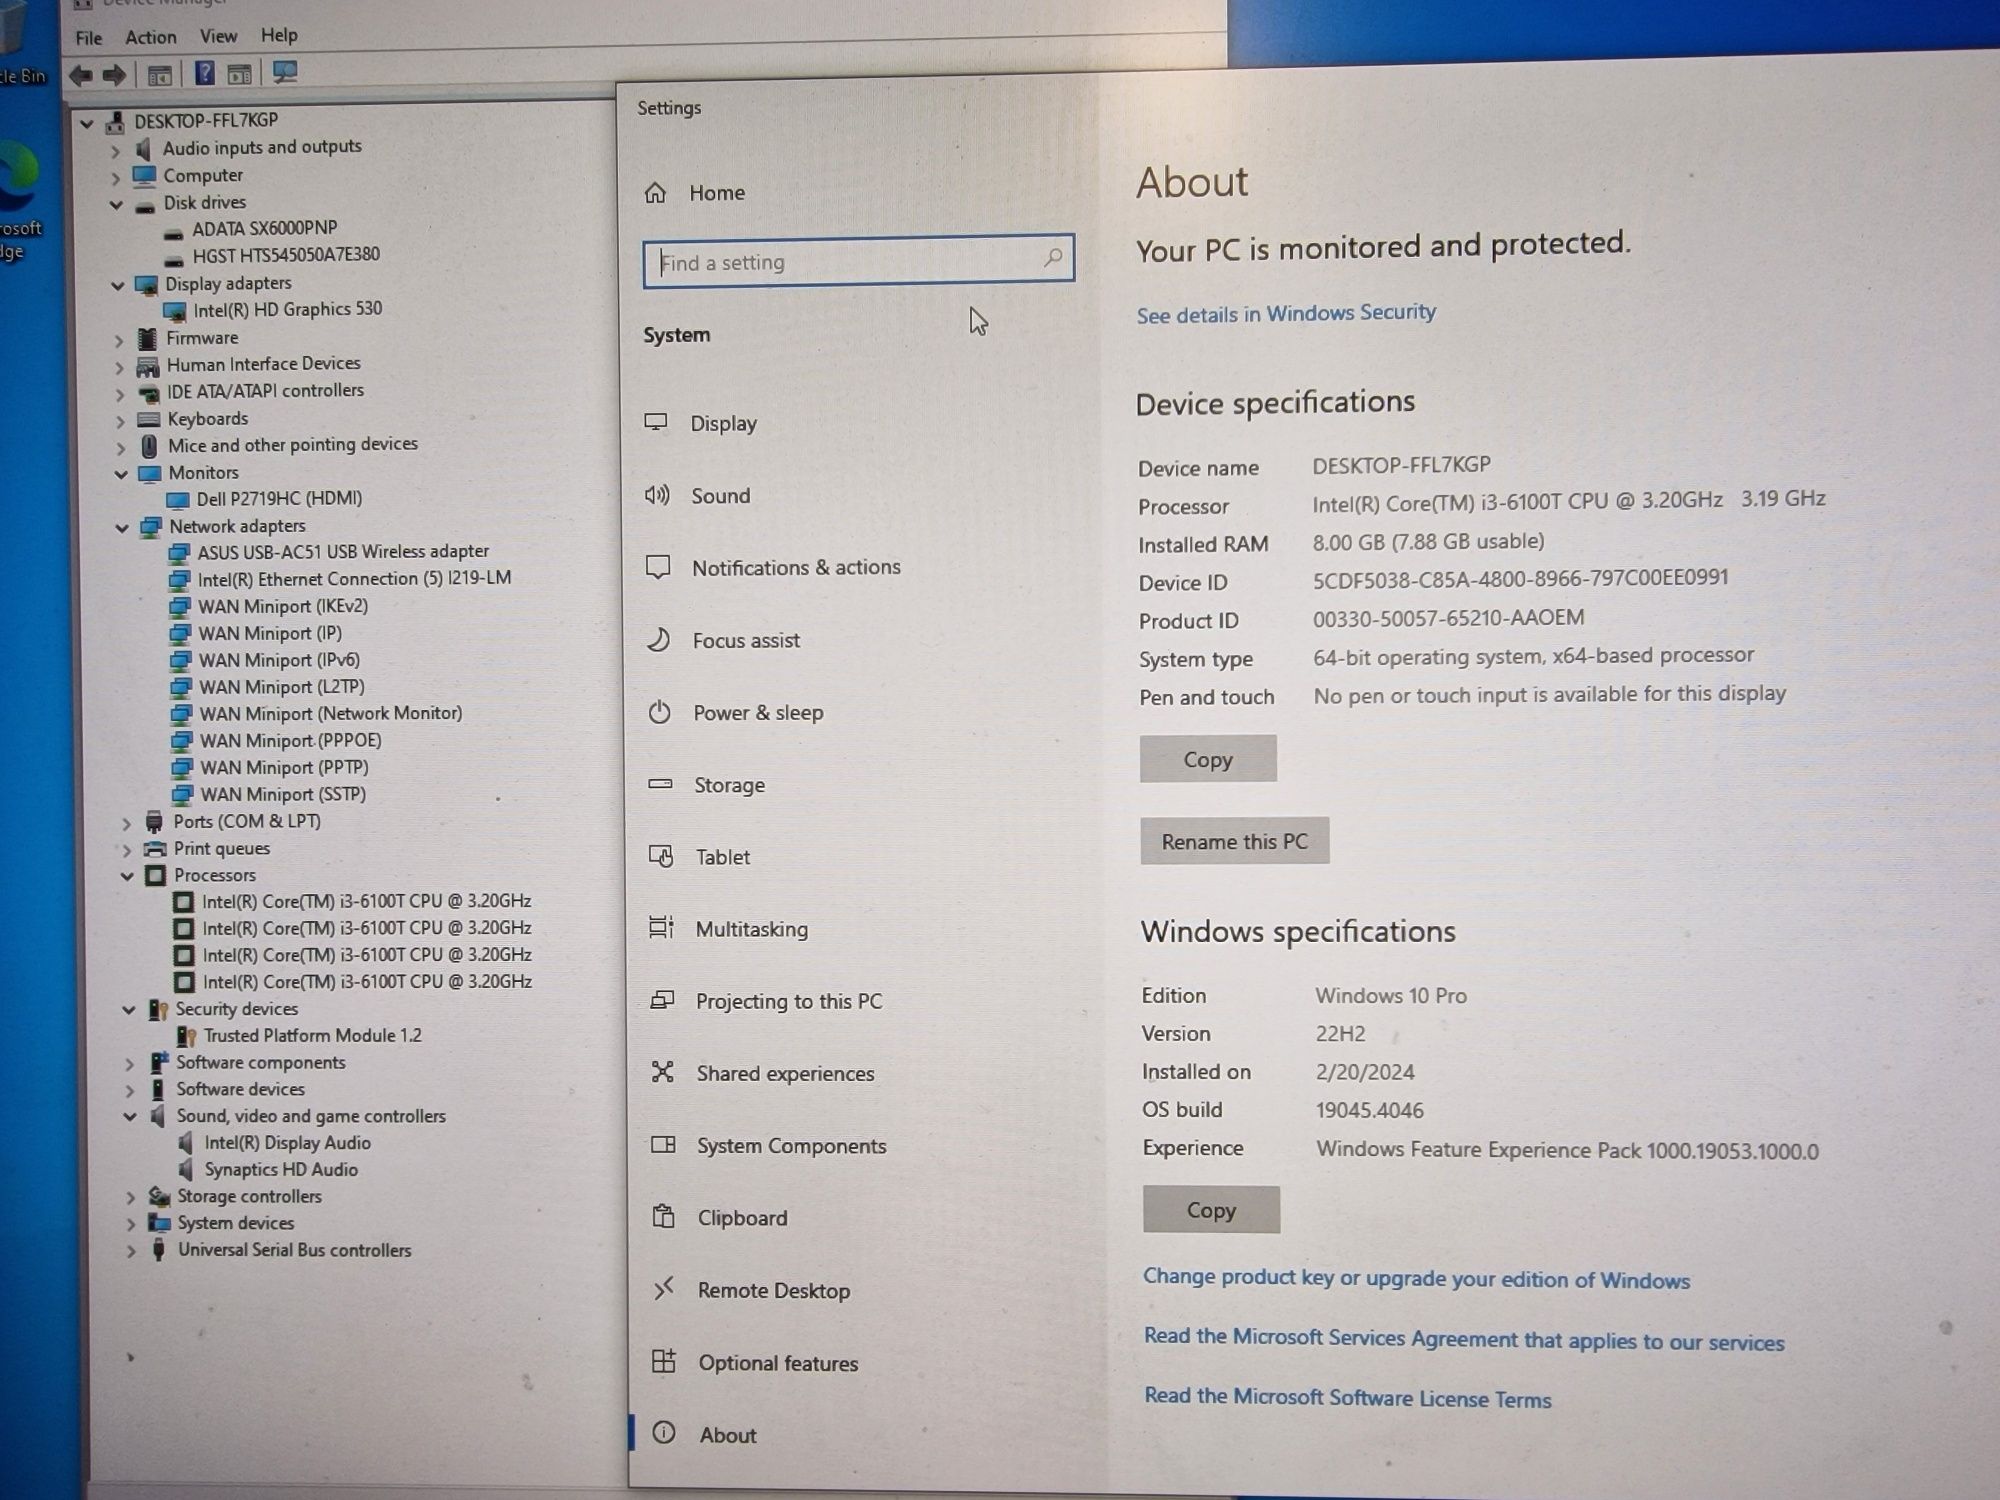2000x1500 pixels.
Task: Select Synaptics HD Audio device
Action: [281, 1169]
